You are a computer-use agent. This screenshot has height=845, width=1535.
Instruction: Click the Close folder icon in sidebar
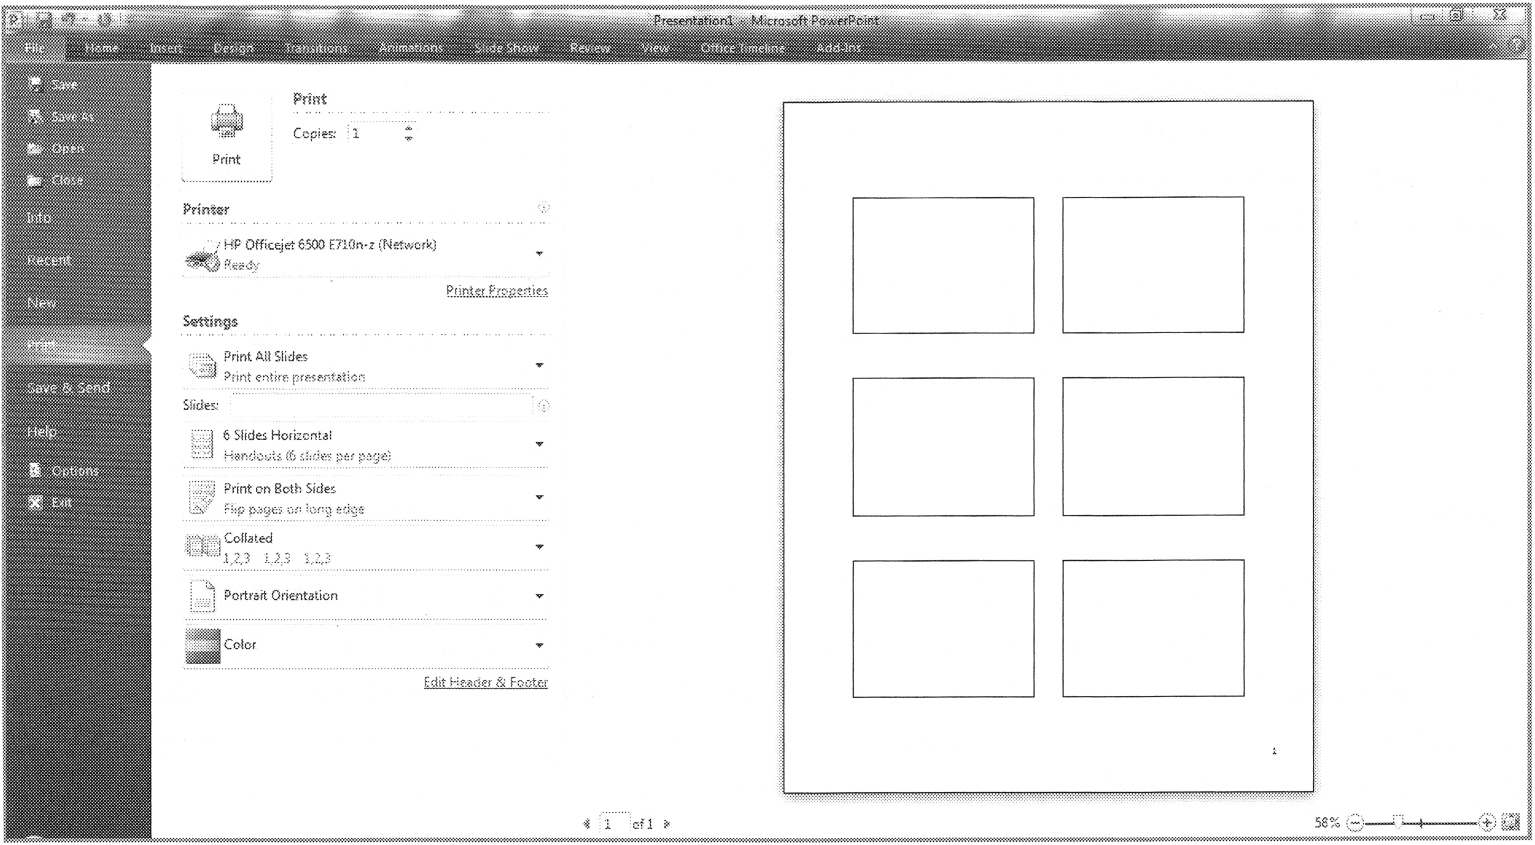(36, 181)
